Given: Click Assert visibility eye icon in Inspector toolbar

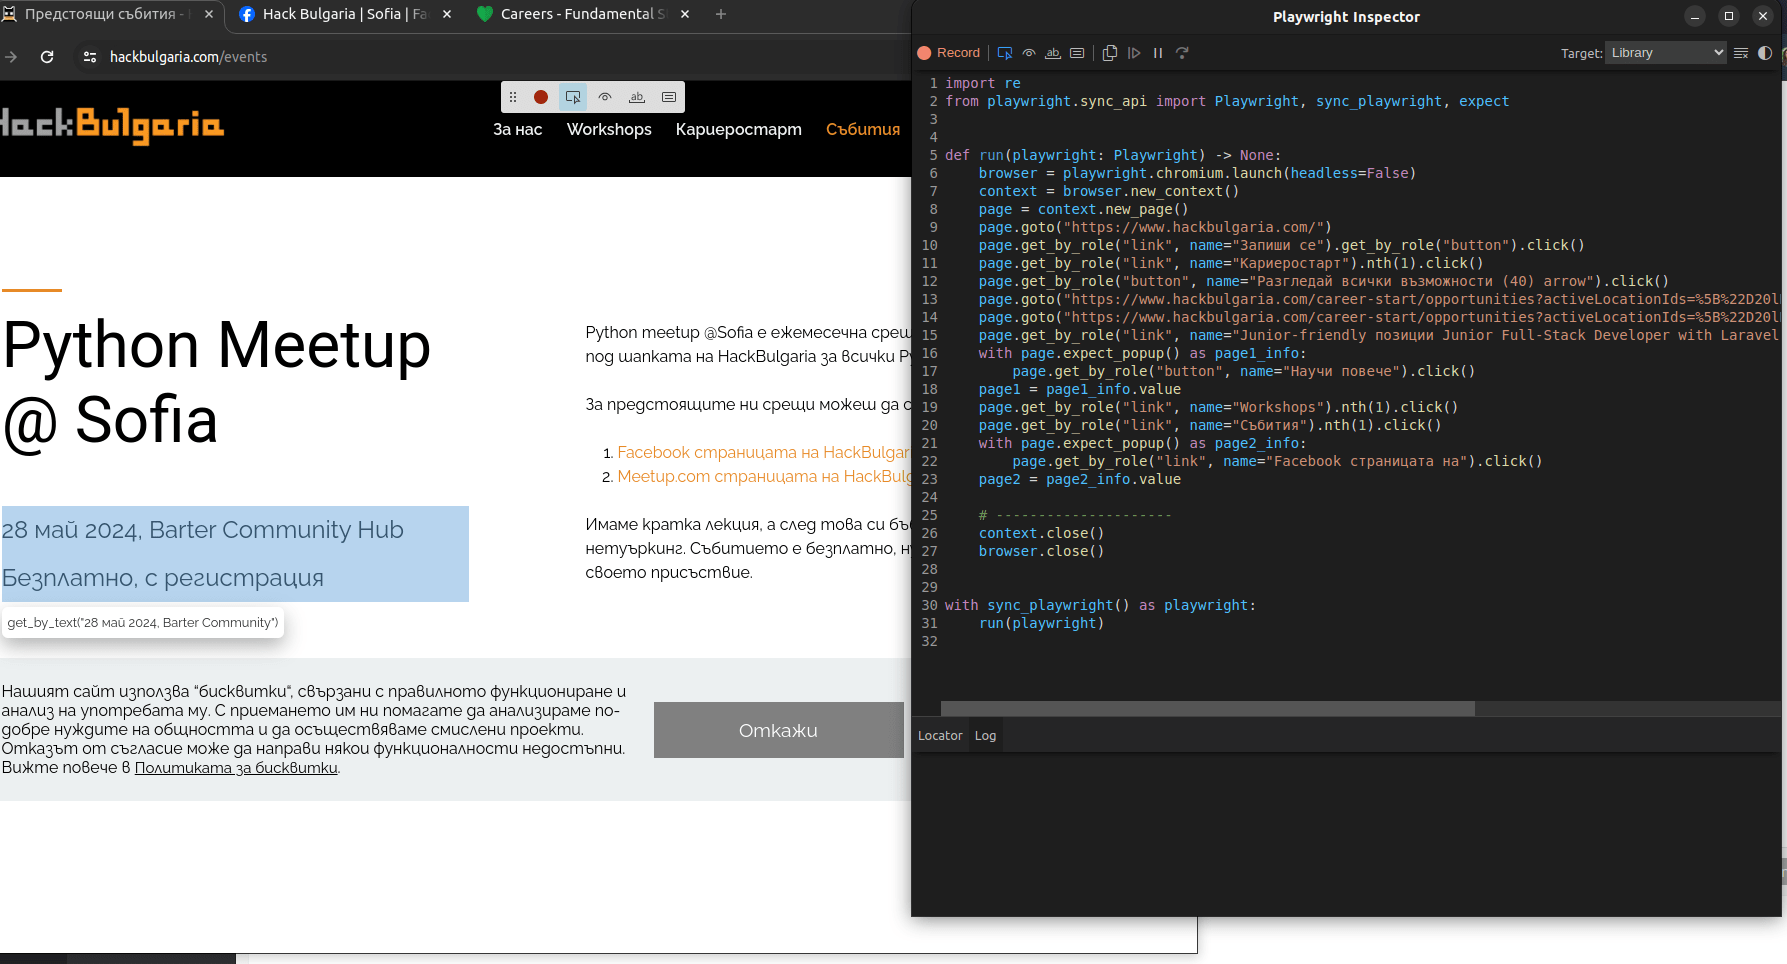Looking at the screenshot, I should point(1029,53).
